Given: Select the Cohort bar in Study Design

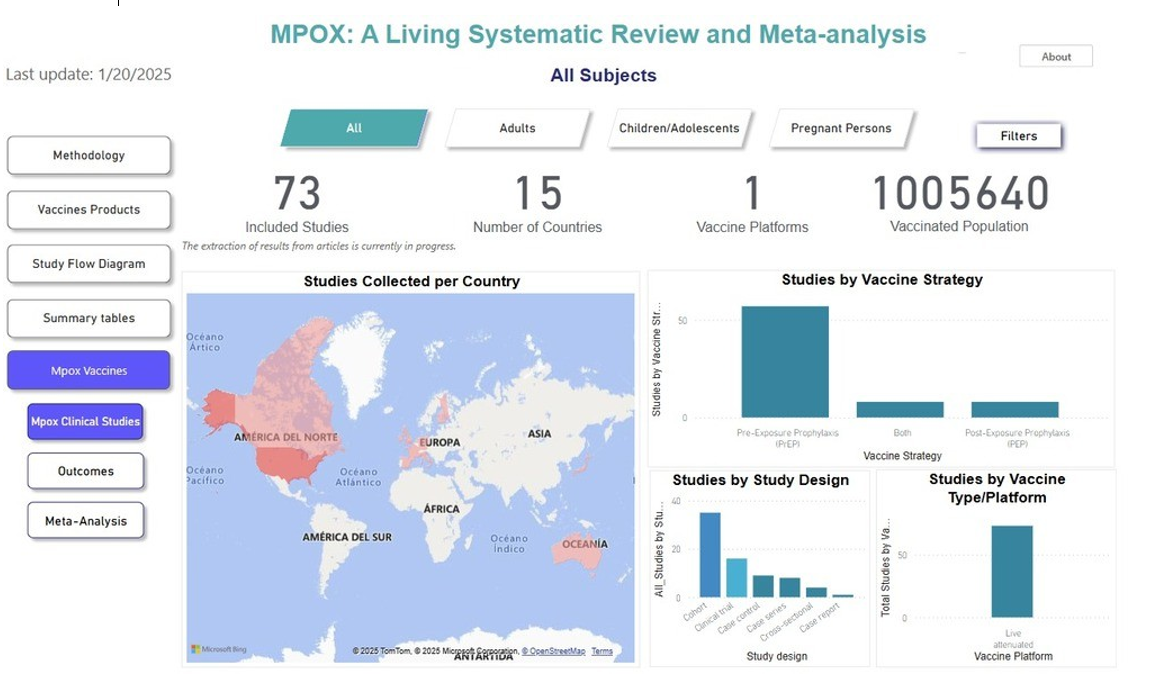Looking at the screenshot, I should (x=710, y=555).
